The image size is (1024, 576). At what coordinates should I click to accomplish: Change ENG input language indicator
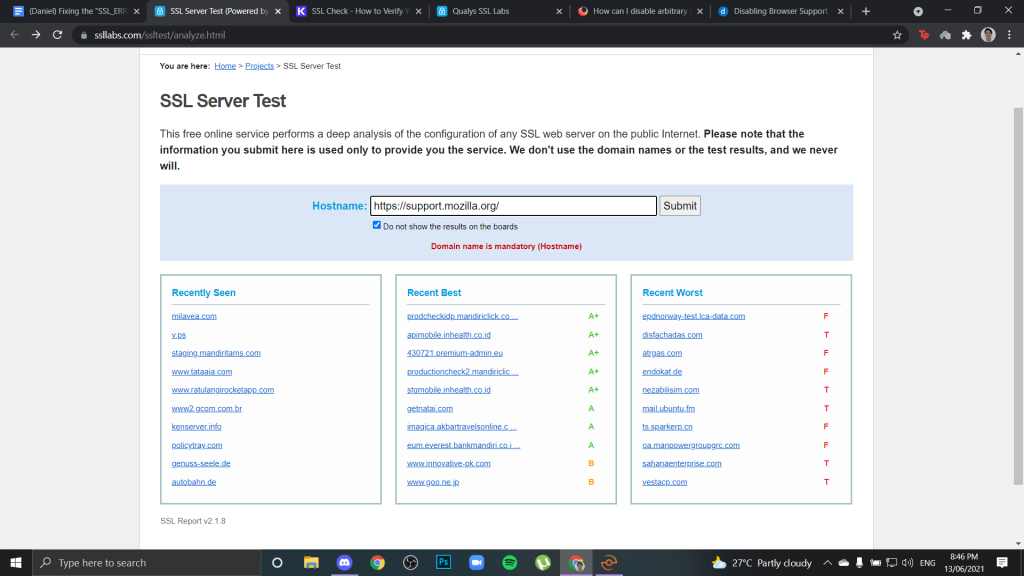point(927,562)
